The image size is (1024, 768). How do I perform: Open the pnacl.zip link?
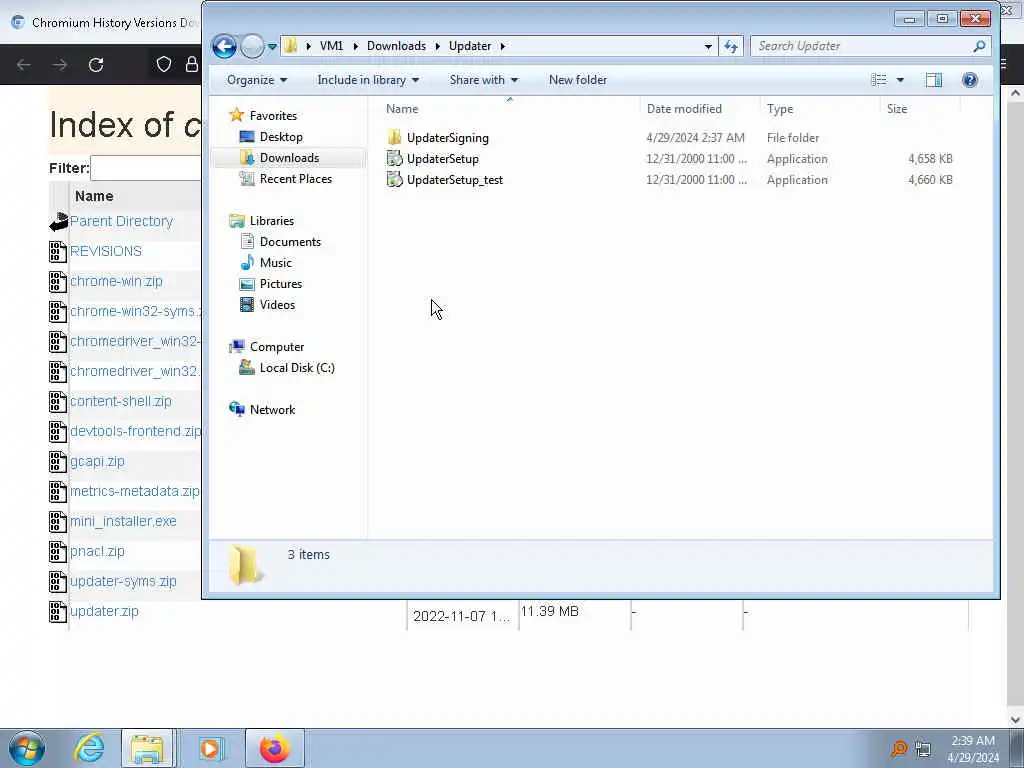[97, 552]
